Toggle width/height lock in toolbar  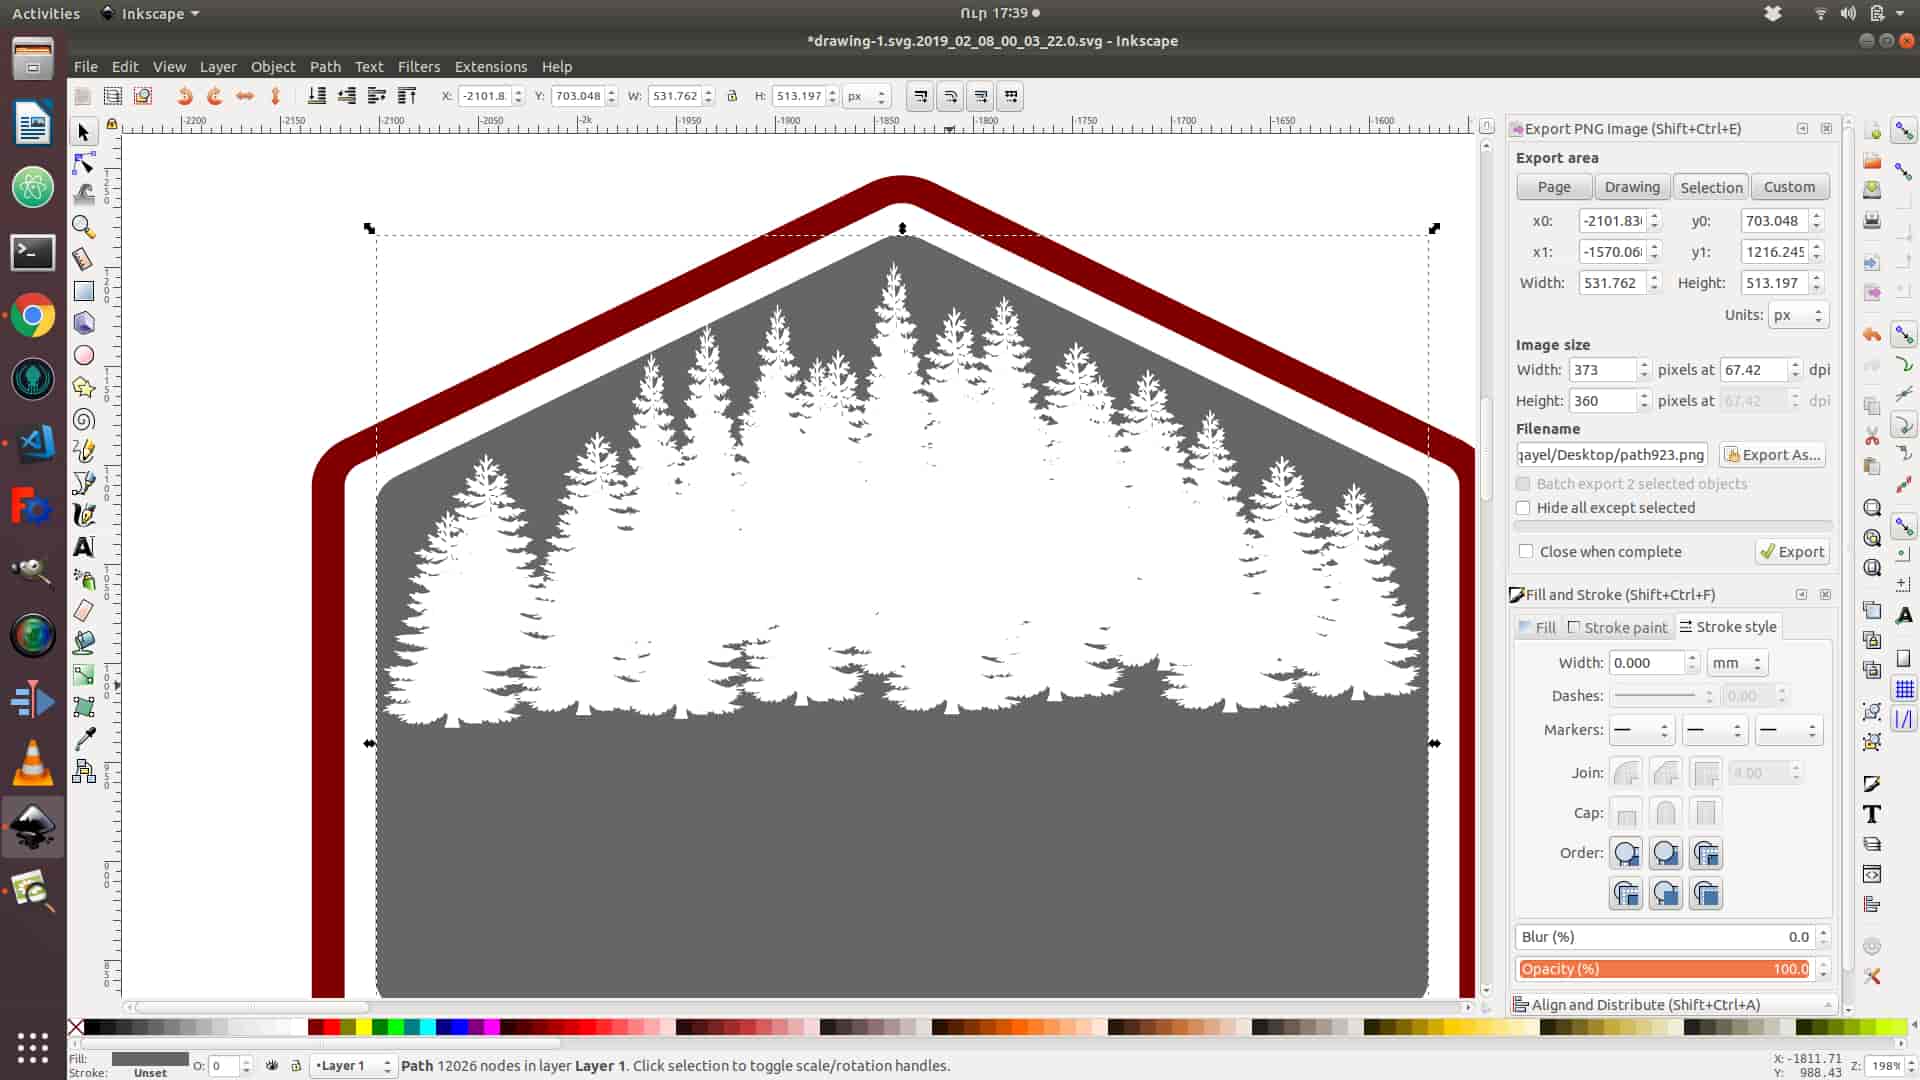point(732,96)
